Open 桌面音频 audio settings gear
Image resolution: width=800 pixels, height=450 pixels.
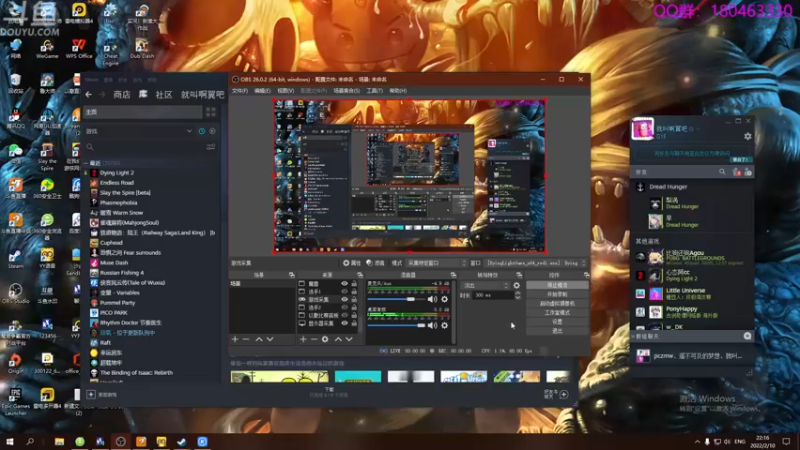(444, 325)
